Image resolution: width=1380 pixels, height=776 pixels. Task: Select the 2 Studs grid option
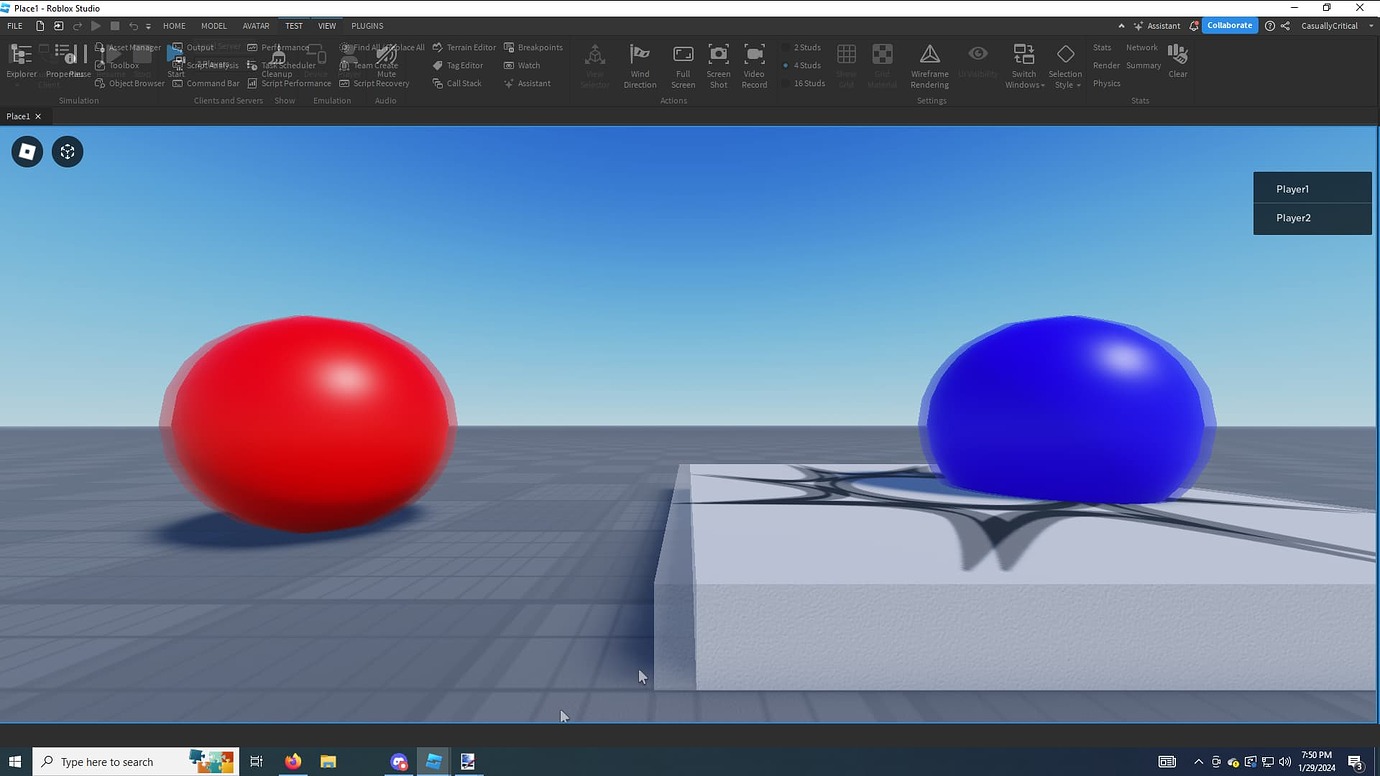806,47
